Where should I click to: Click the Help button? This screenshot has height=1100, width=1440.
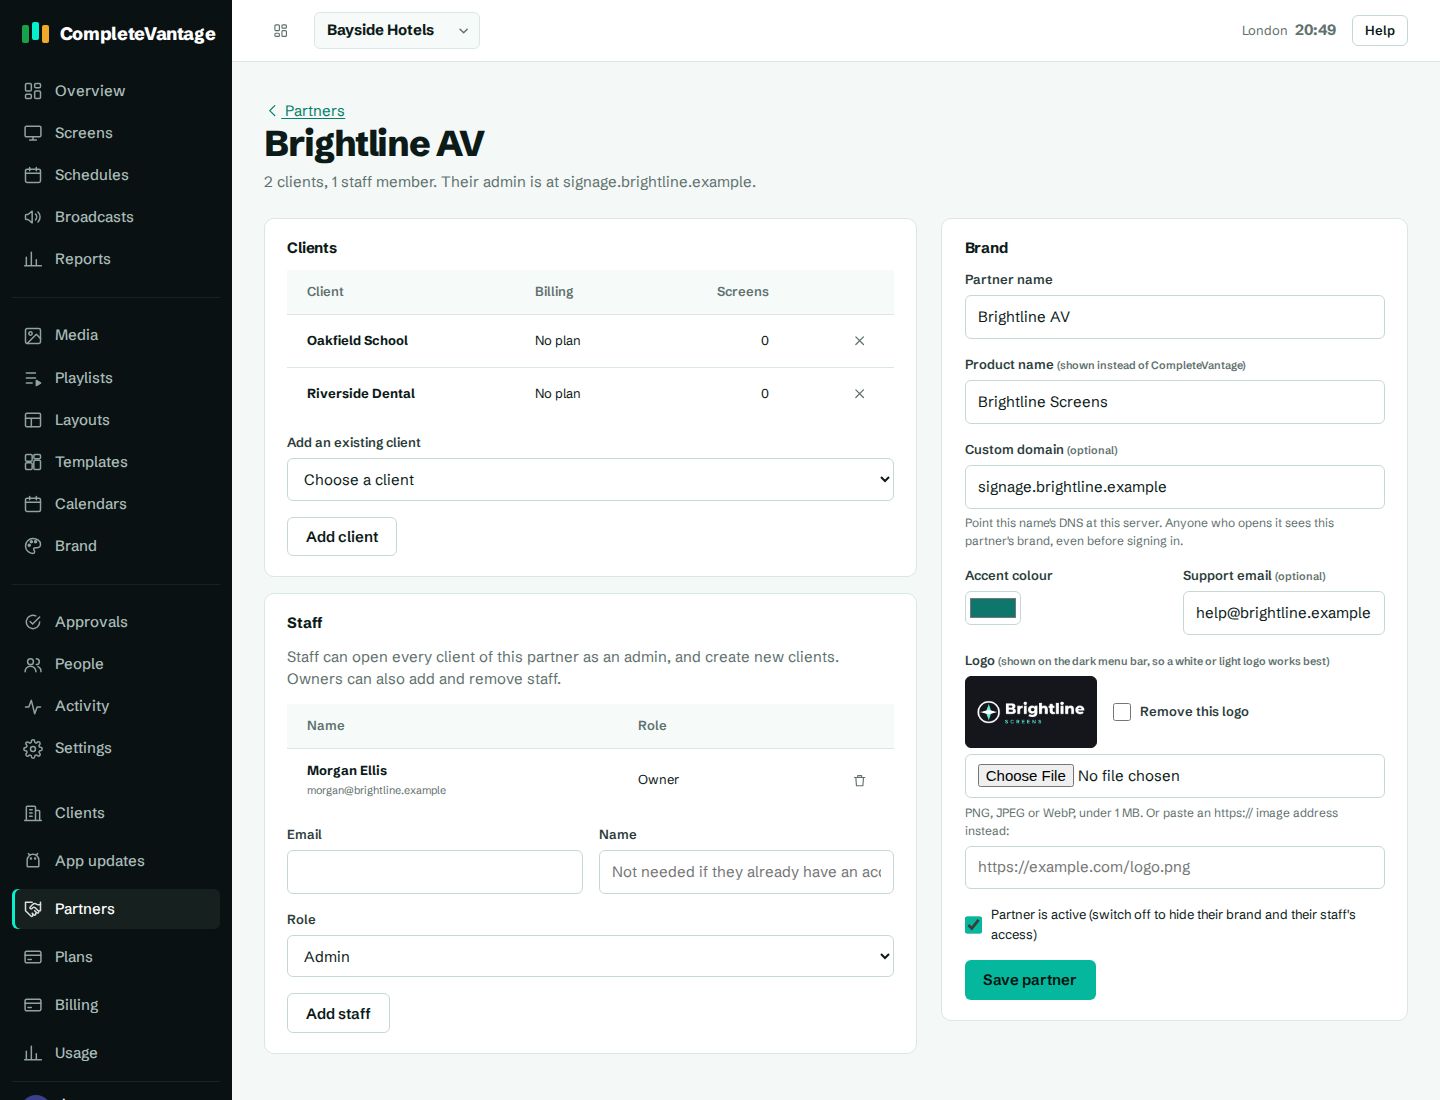coord(1380,31)
